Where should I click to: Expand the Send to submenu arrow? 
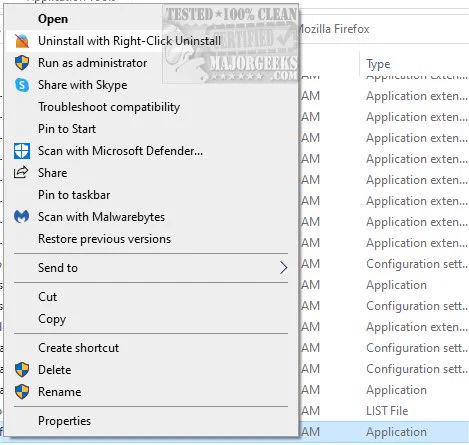tap(283, 268)
